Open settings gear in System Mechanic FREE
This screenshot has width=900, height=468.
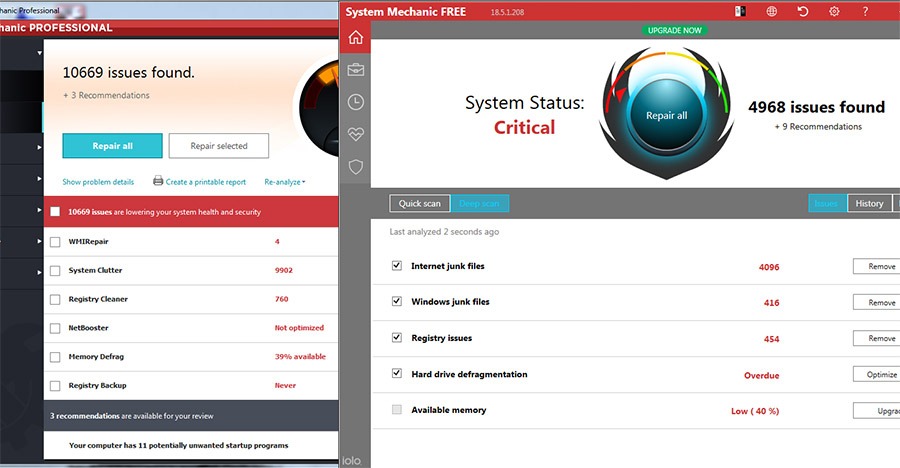834,11
